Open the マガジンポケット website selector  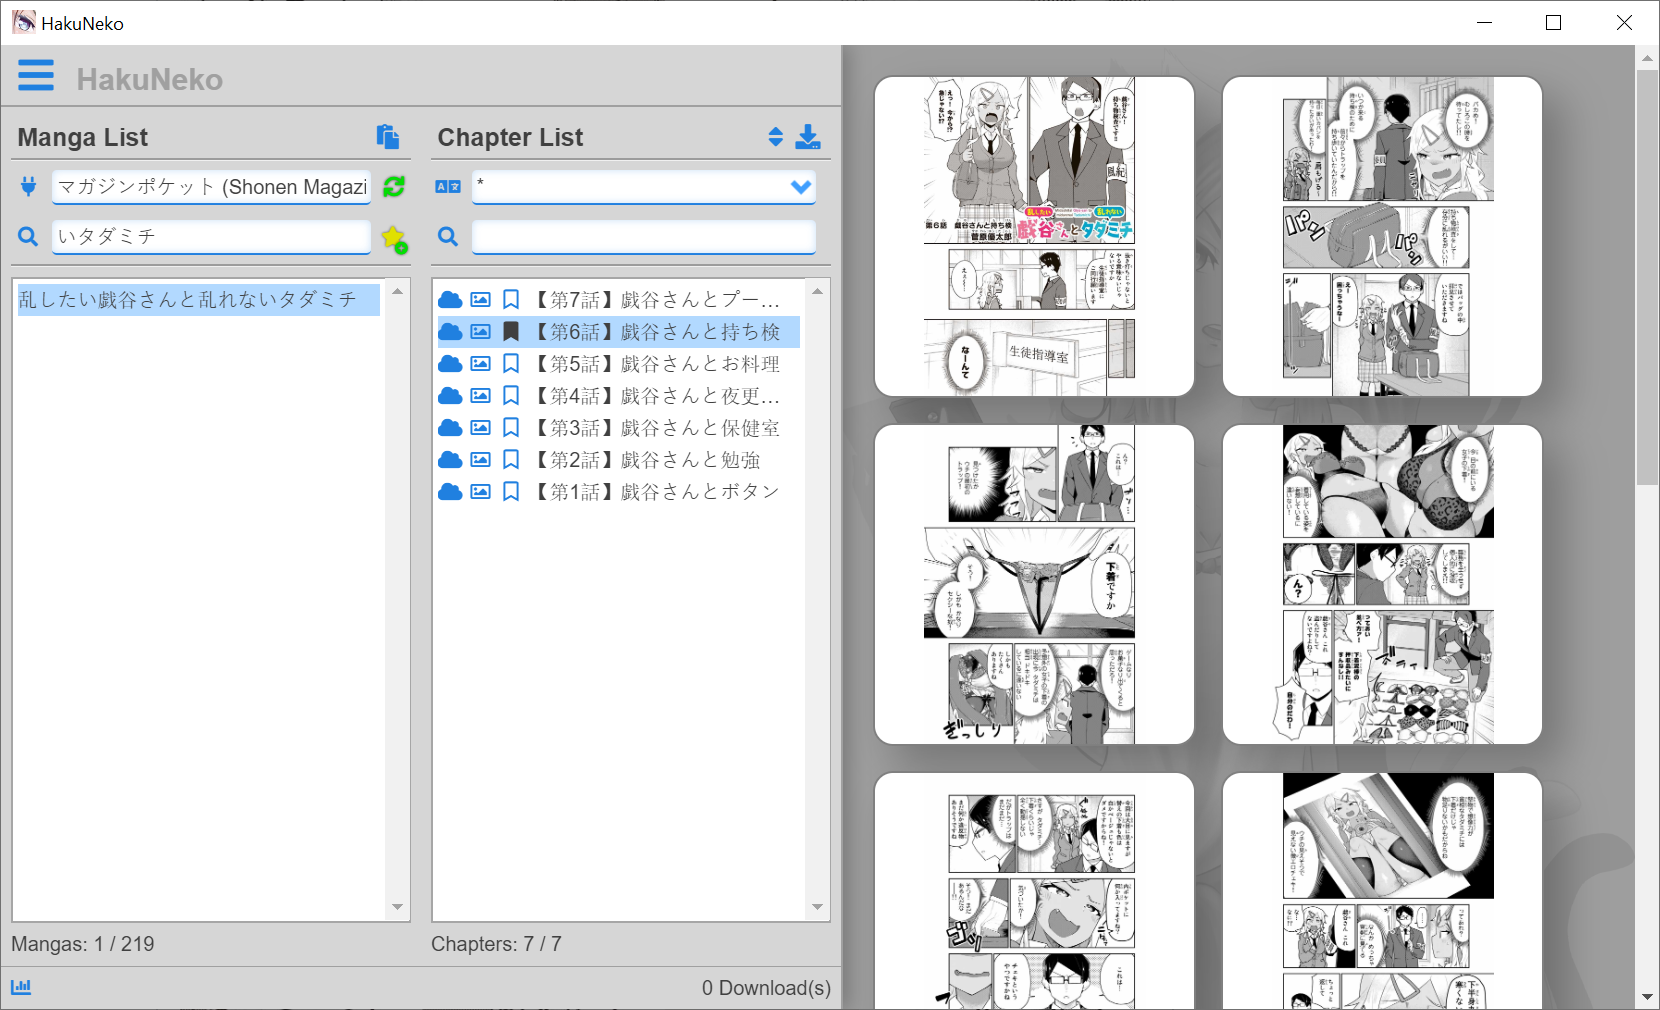[210, 187]
